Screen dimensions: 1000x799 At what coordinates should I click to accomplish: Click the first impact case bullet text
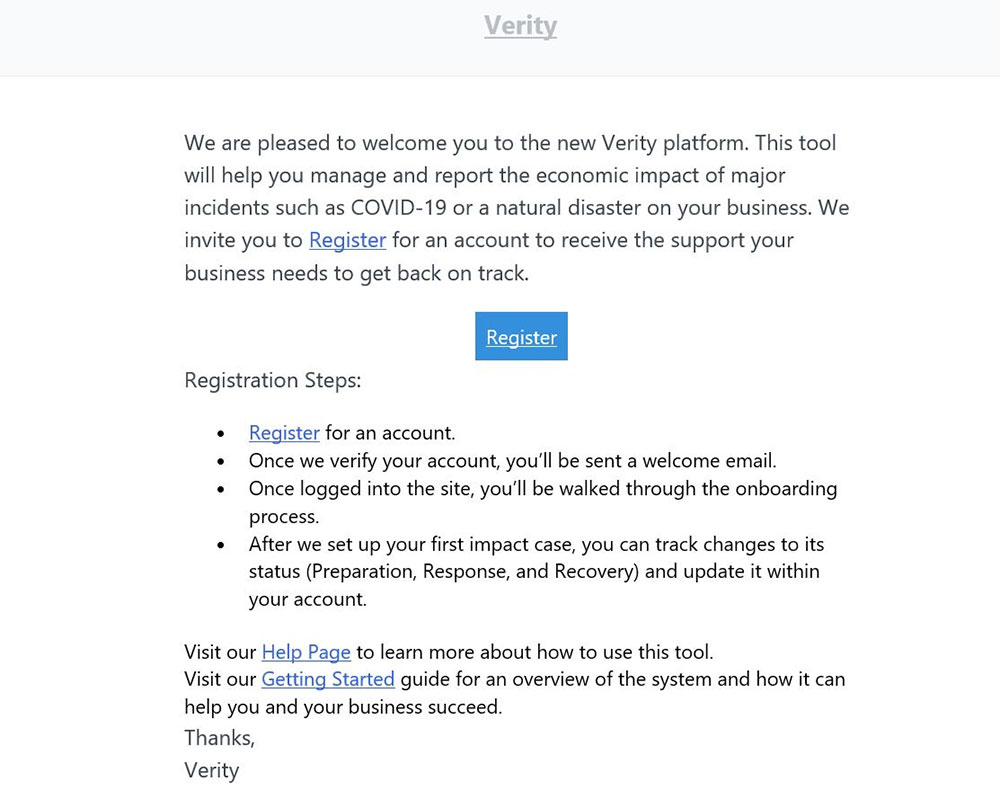click(536, 545)
